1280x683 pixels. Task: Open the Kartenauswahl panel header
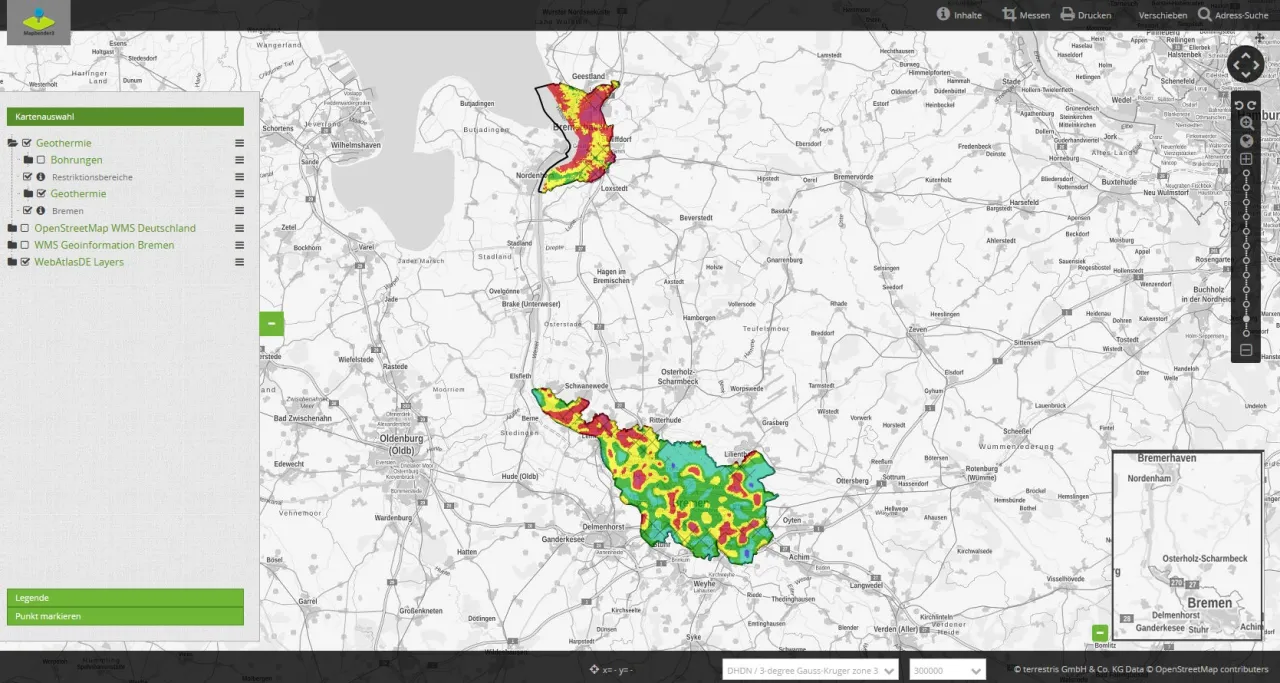coord(125,117)
